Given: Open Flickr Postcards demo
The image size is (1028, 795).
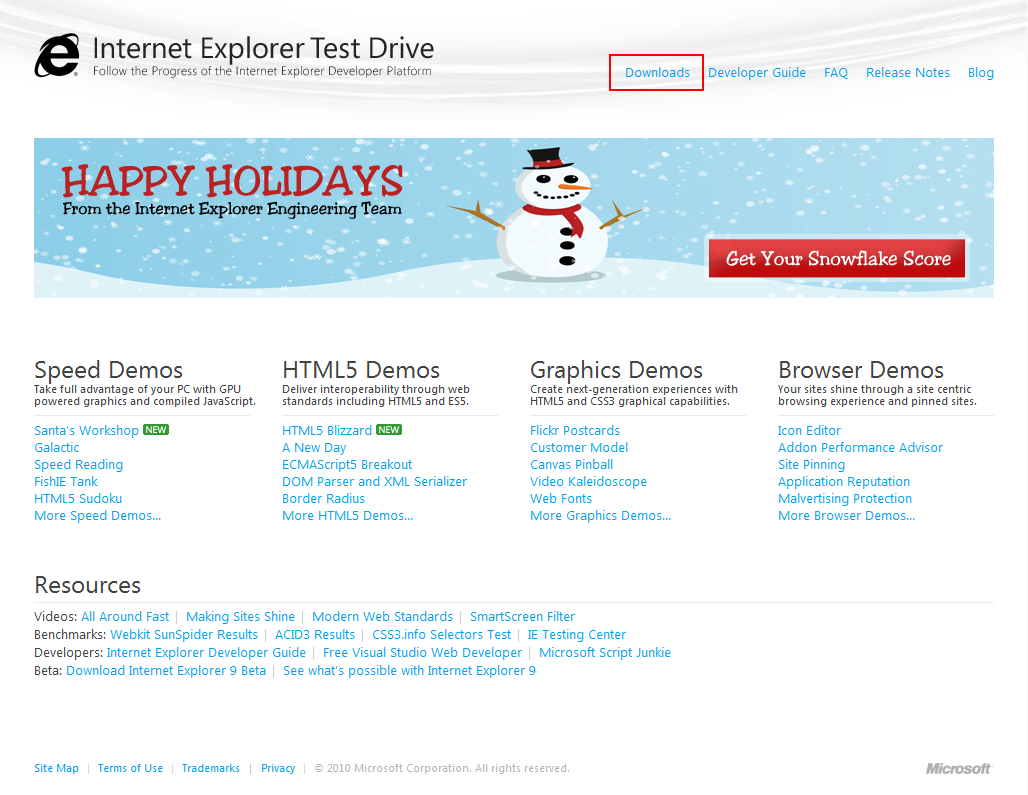Looking at the screenshot, I should [575, 431].
